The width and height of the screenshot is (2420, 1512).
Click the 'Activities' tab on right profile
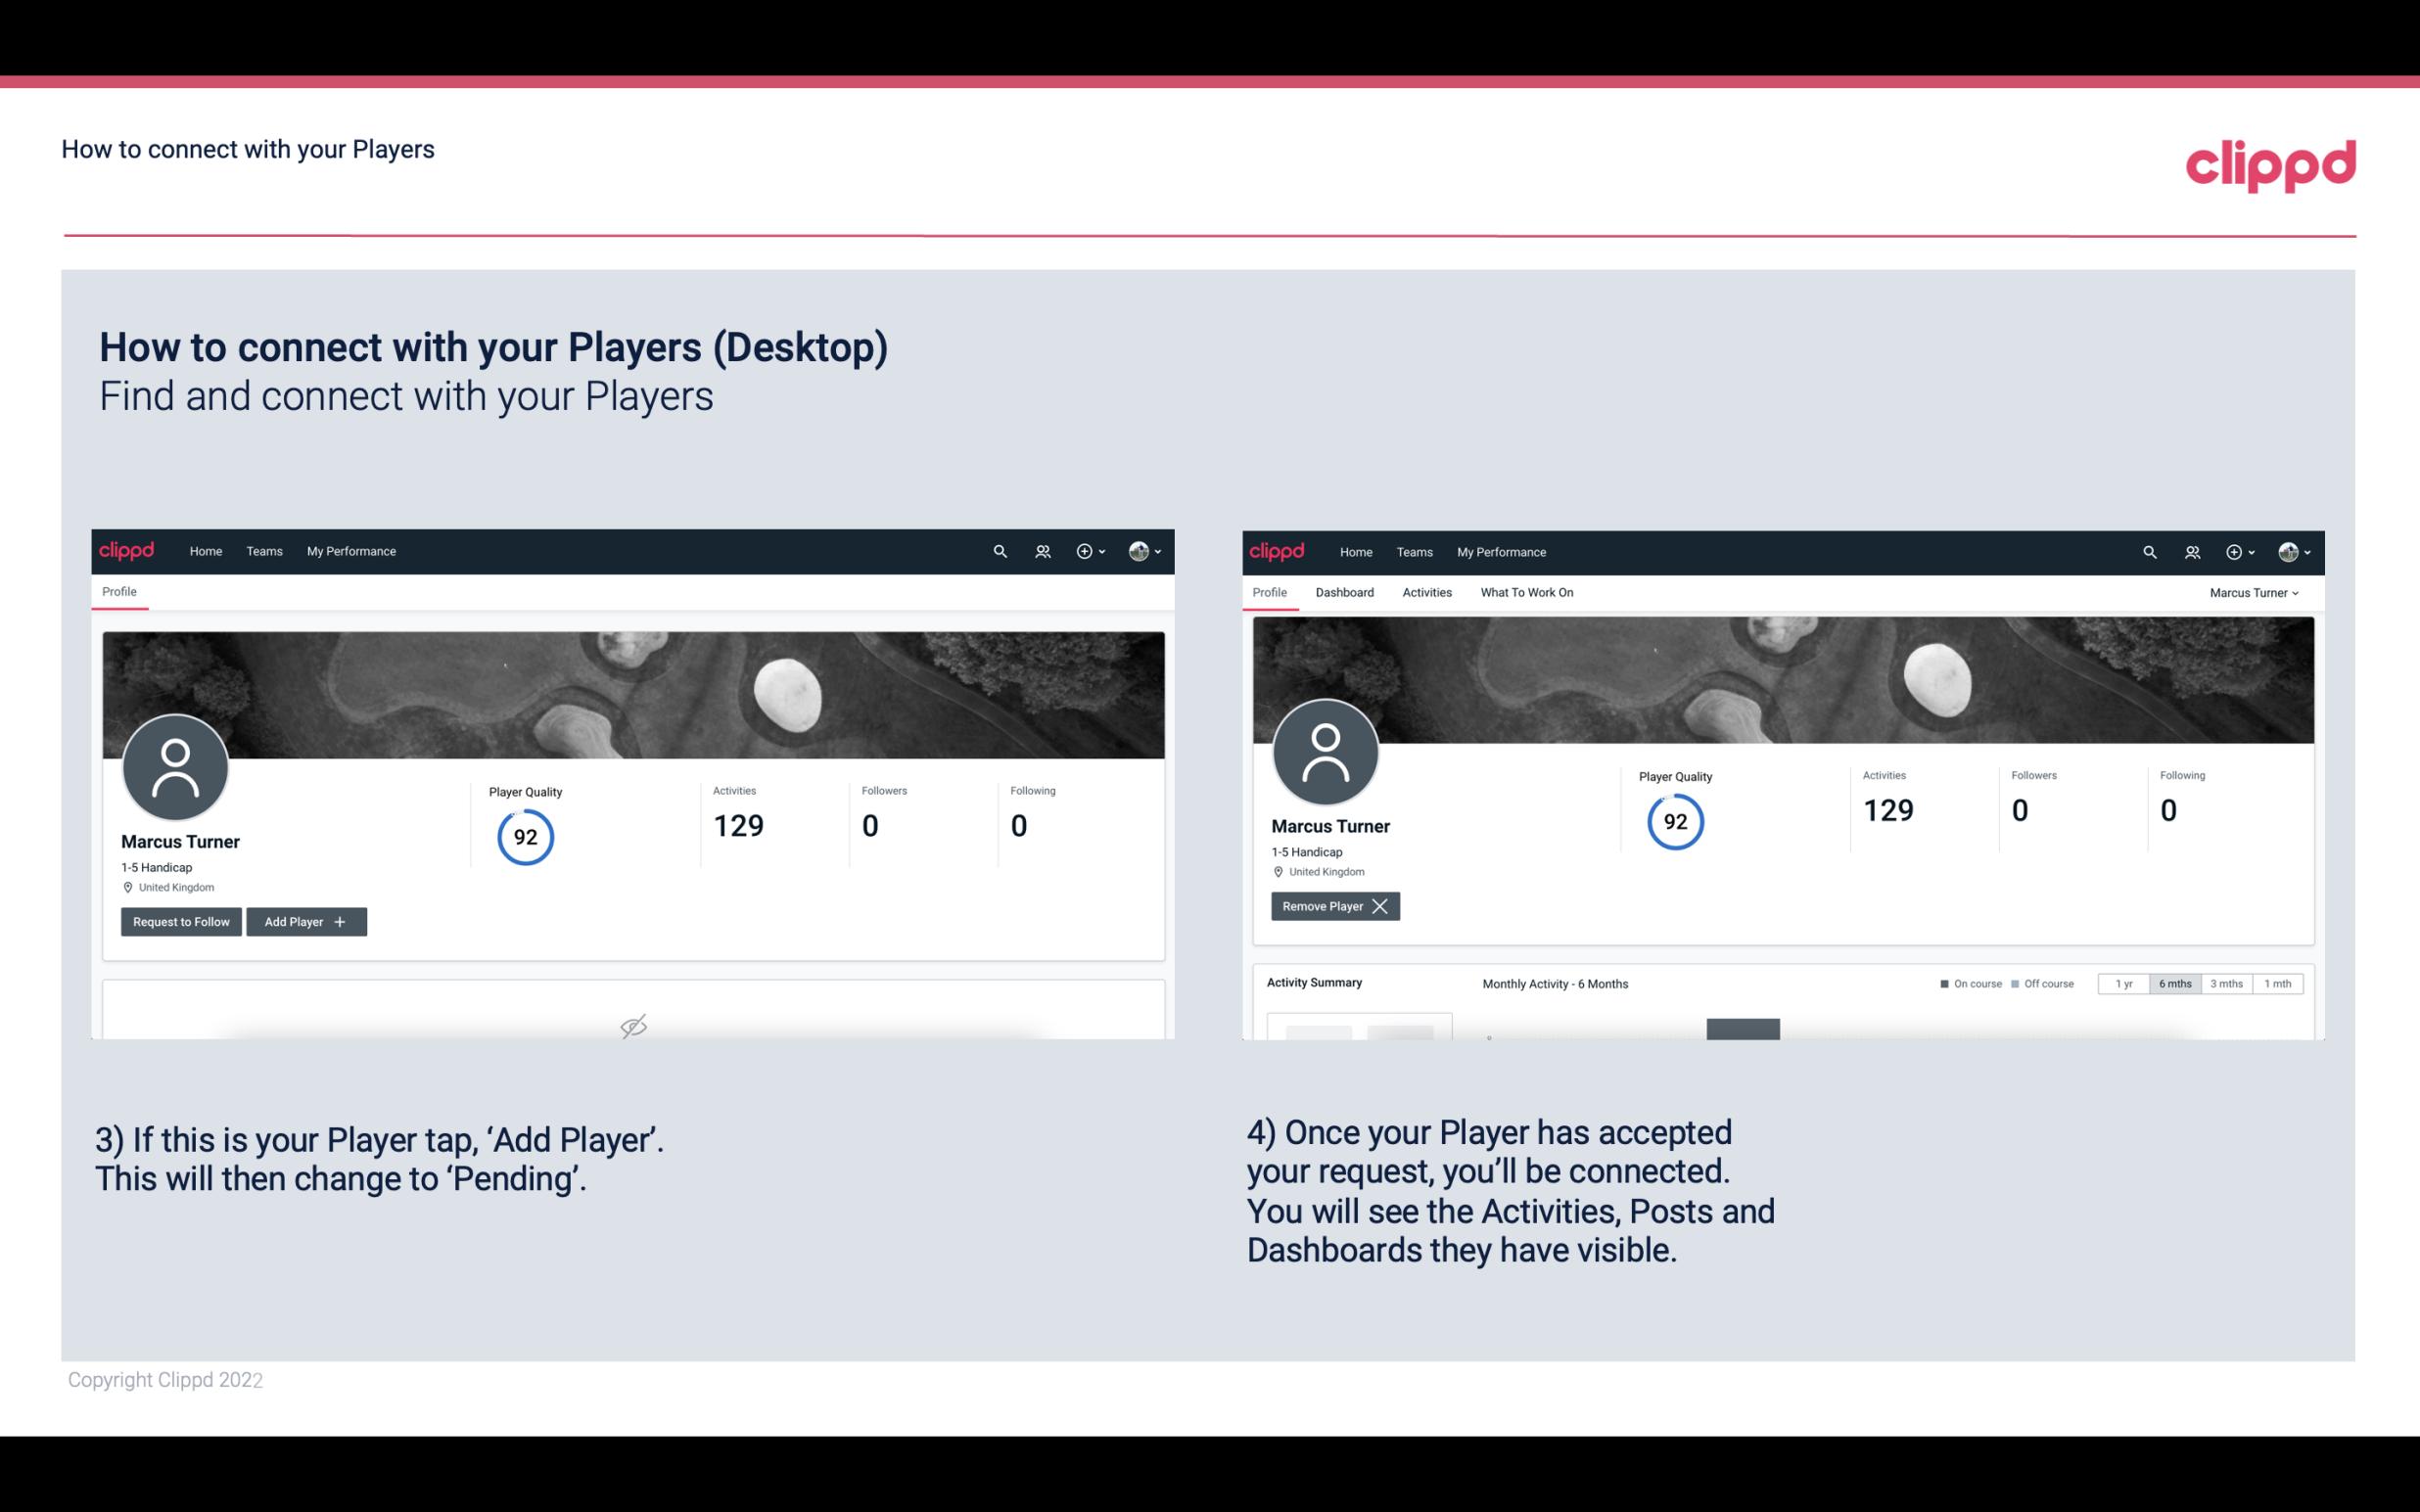(x=1427, y=592)
